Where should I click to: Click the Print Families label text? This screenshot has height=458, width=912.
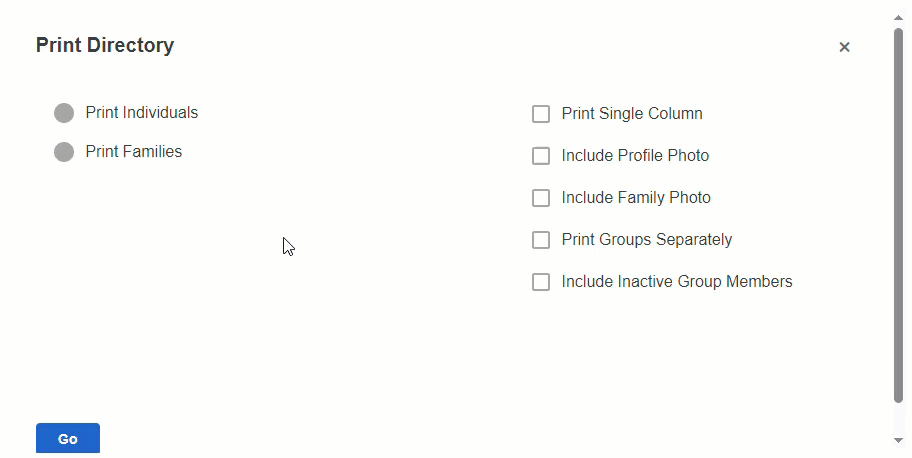coord(133,152)
